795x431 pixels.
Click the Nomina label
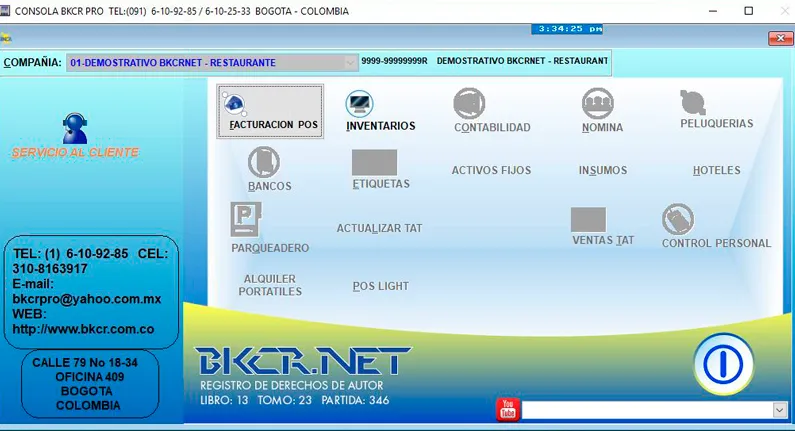tap(602, 127)
